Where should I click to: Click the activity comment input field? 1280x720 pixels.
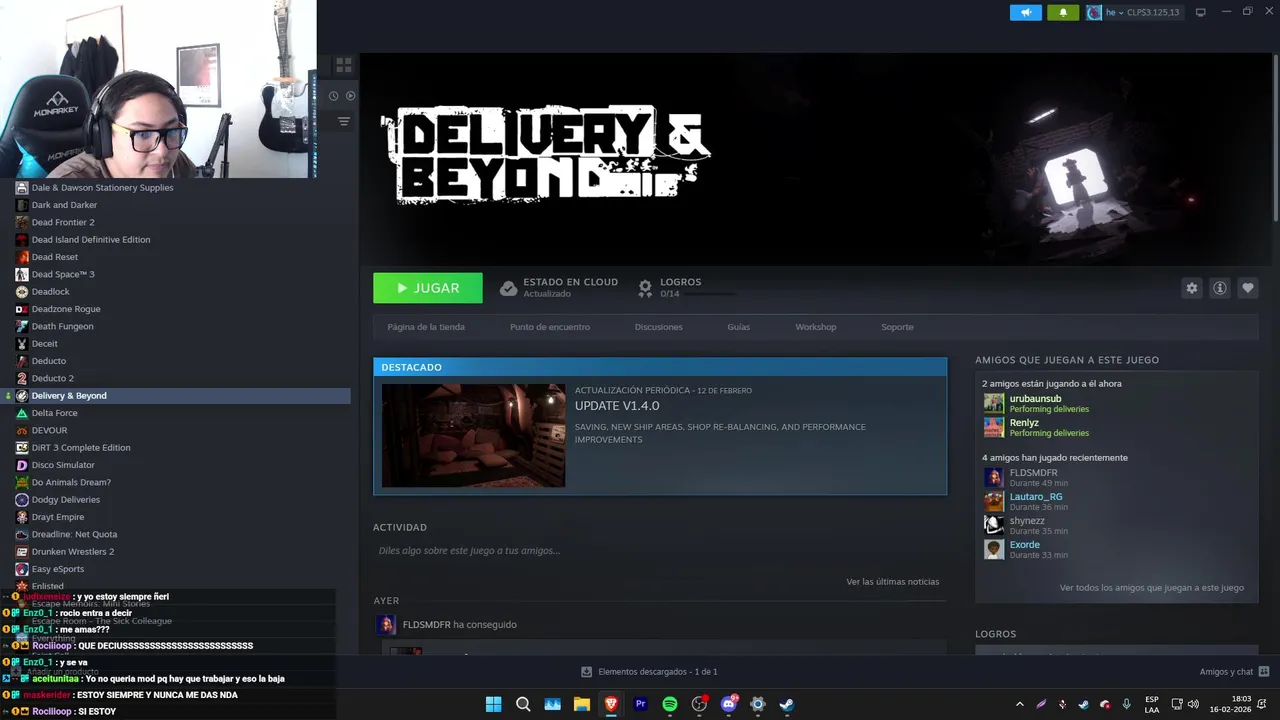(660, 551)
